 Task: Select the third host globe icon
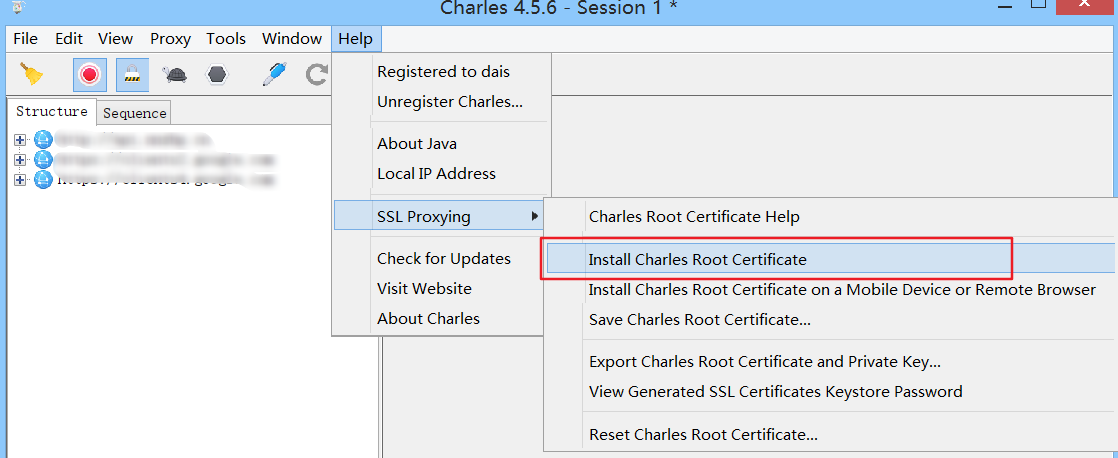(x=43, y=180)
